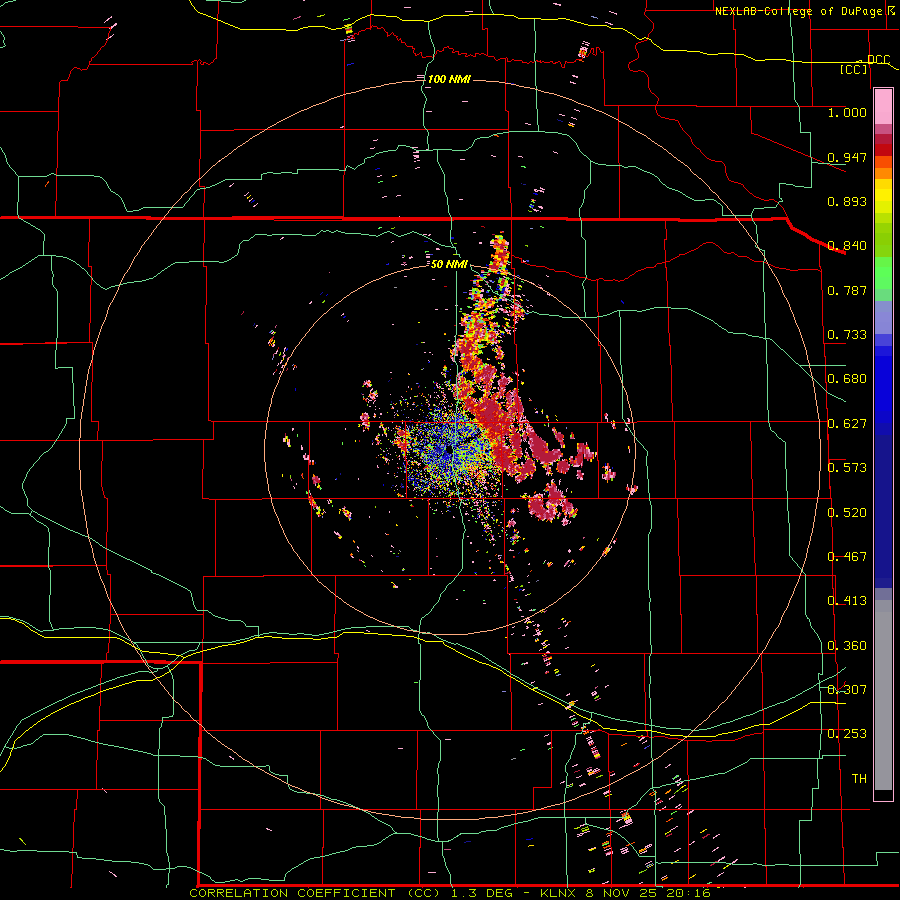
Task: Click the Correlation Coefficient KLNX caption text
Action: (x=450, y=893)
